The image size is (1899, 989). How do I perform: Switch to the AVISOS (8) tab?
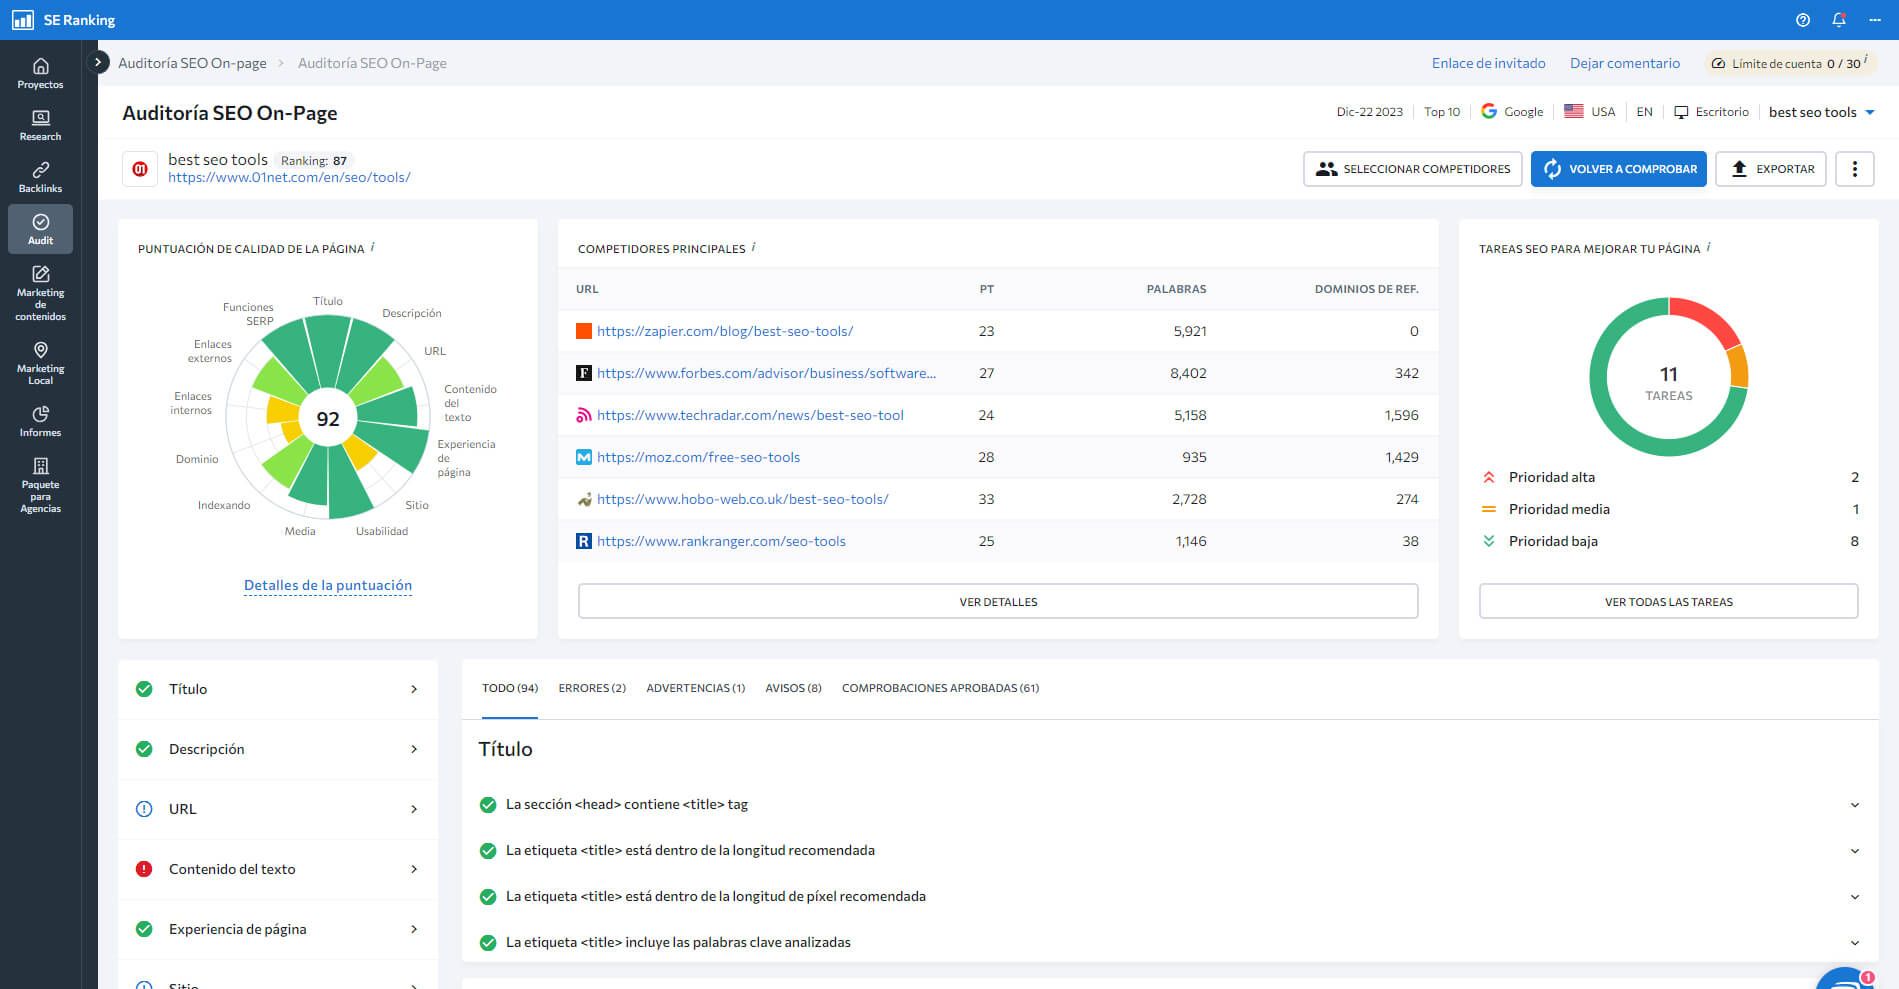pos(793,688)
